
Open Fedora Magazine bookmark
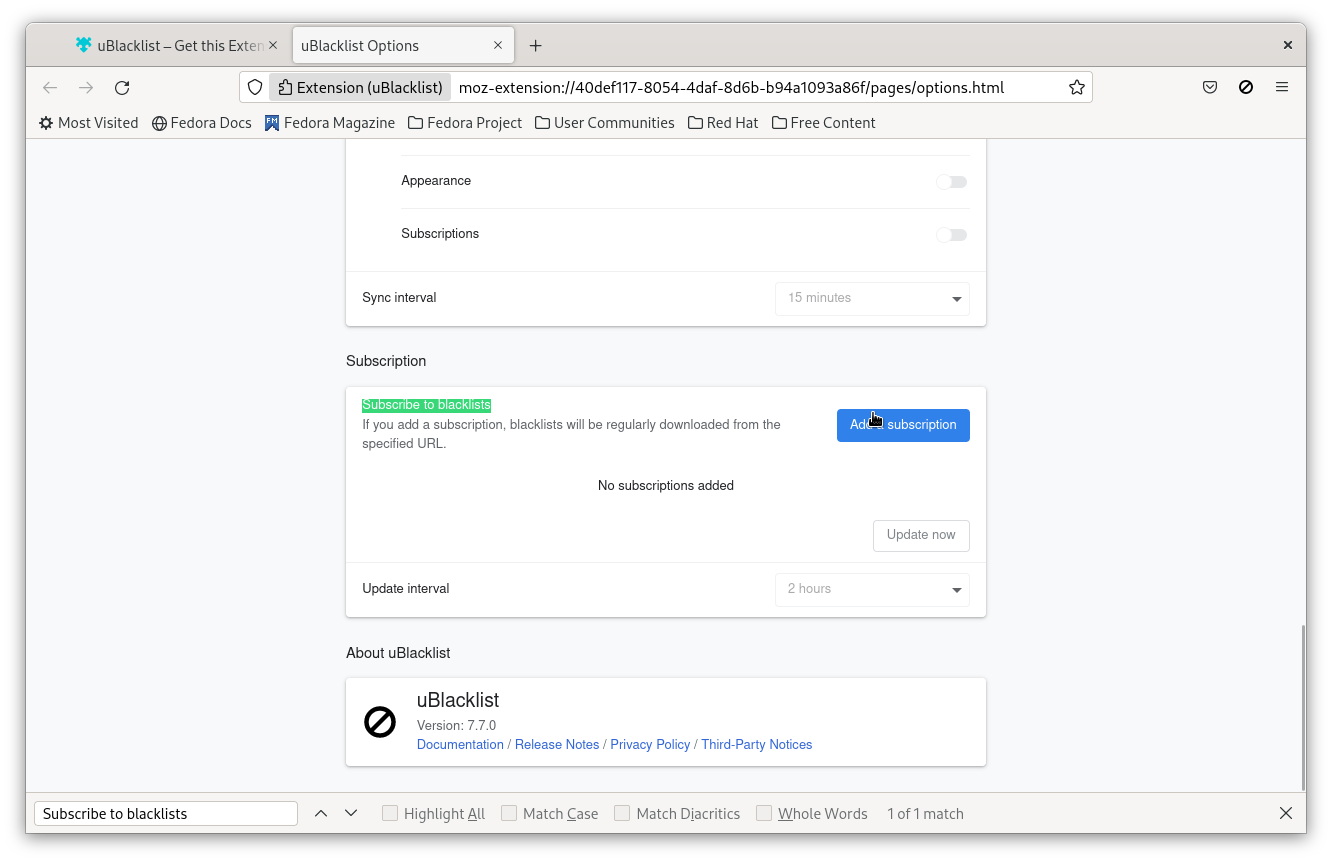[330, 123]
